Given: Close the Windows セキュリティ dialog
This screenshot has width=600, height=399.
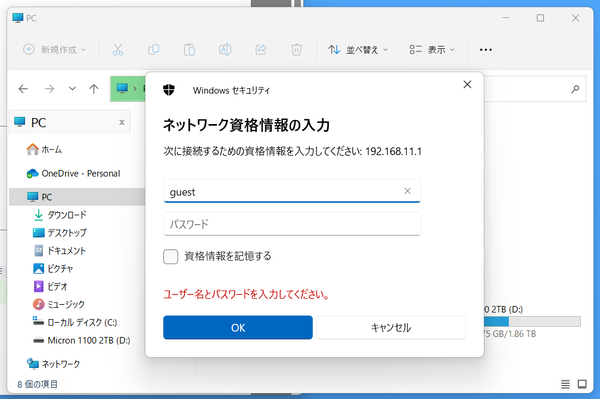Looking at the screenshot, I should [467, 85].
